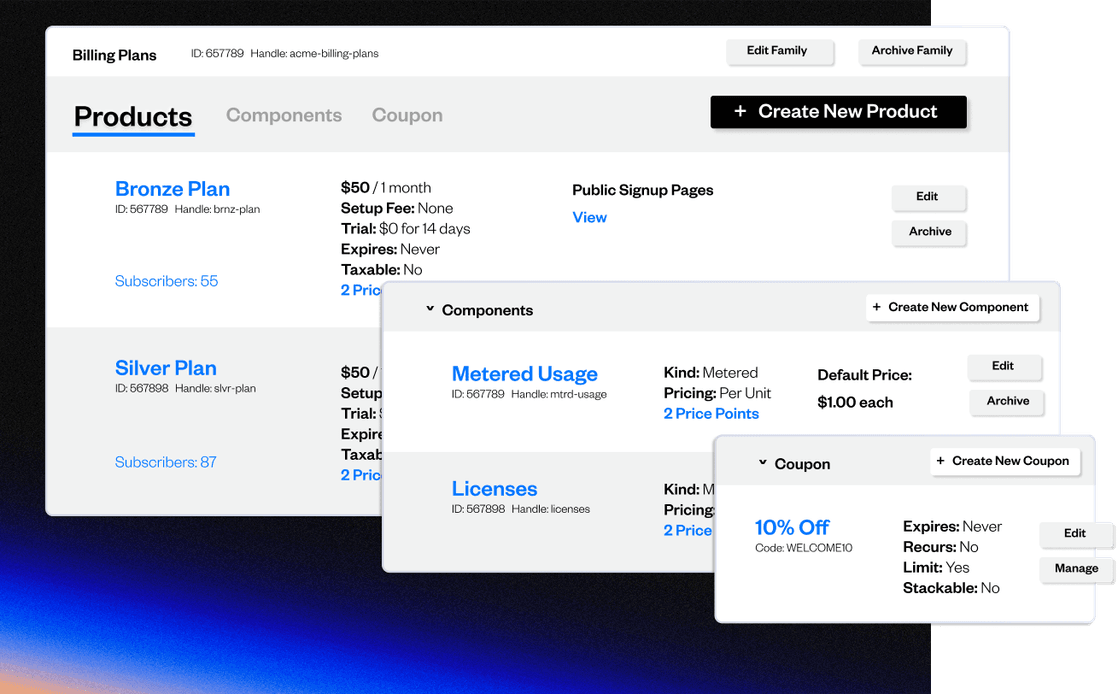1118x694 pixels.
Task: View the public signup page for Bronze Plan
Action: click(589, 217)
